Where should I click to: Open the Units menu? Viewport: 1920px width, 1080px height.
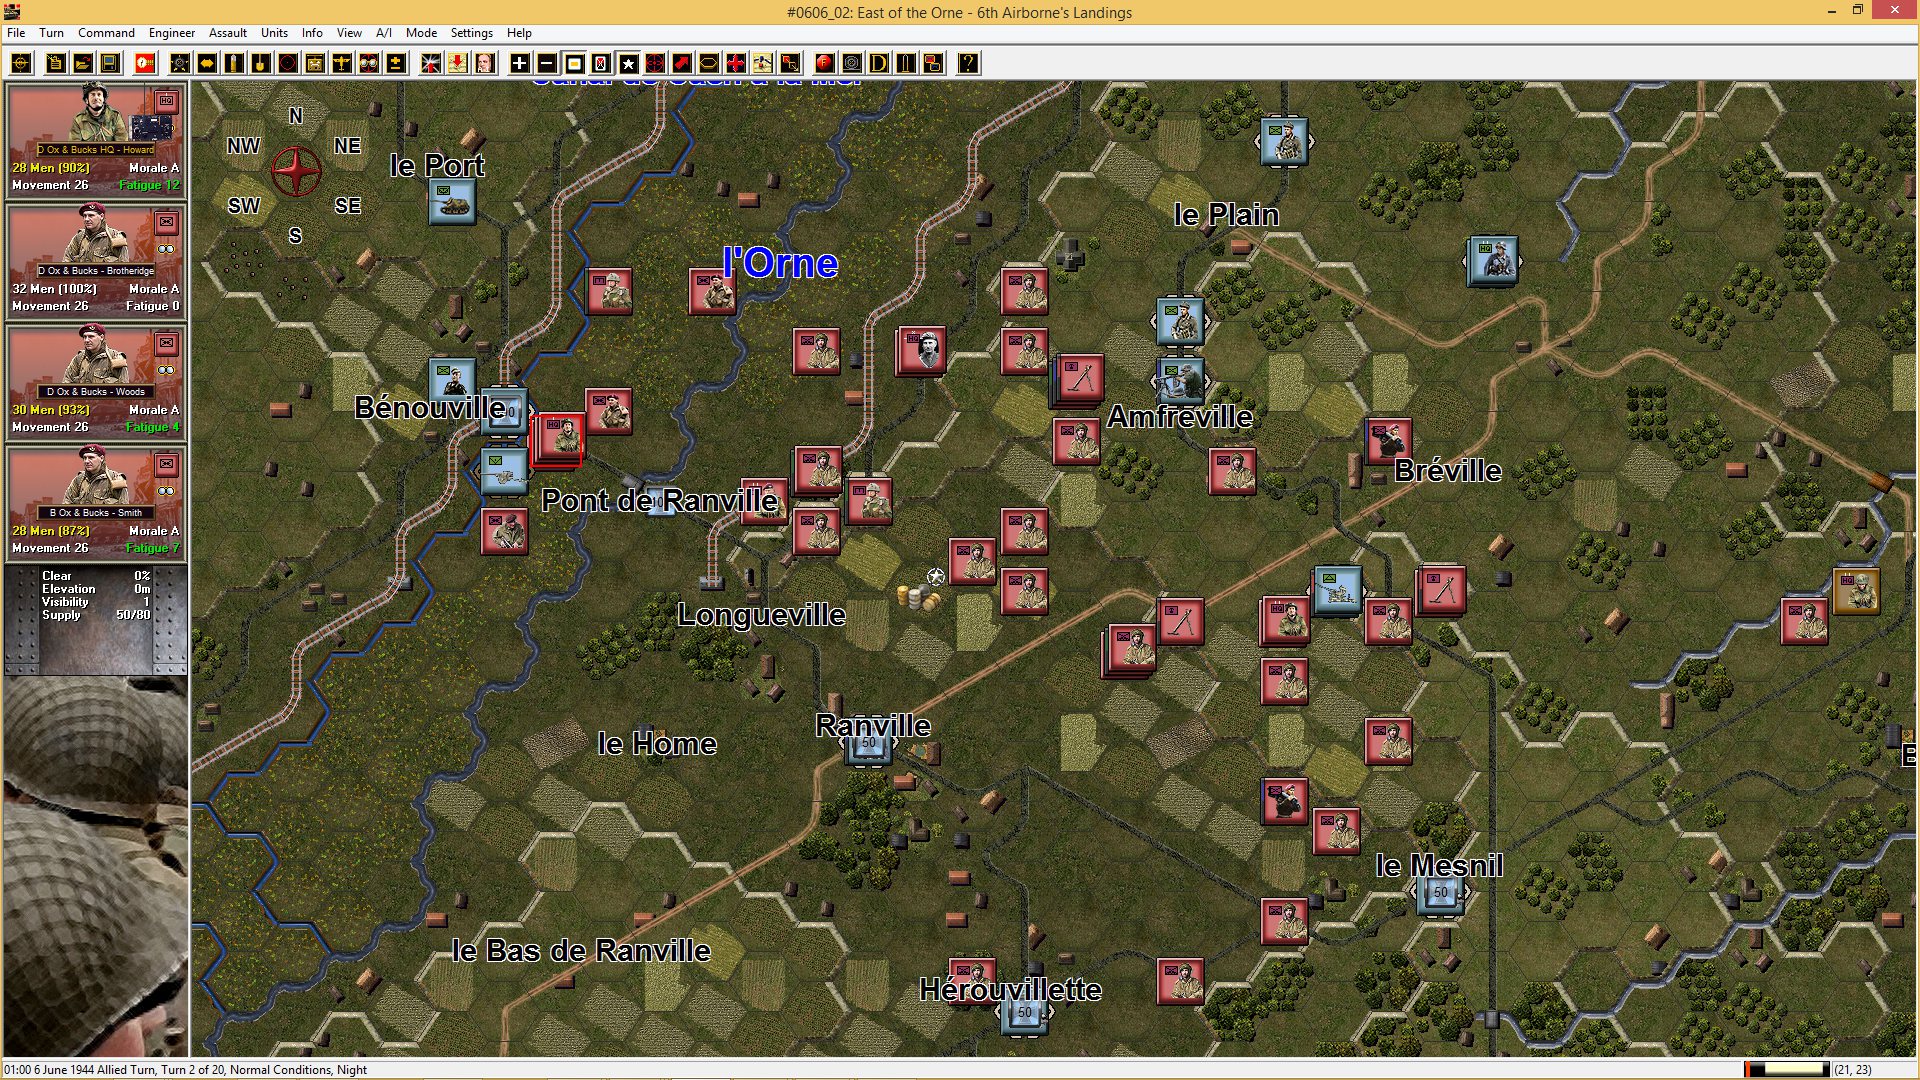274,32
